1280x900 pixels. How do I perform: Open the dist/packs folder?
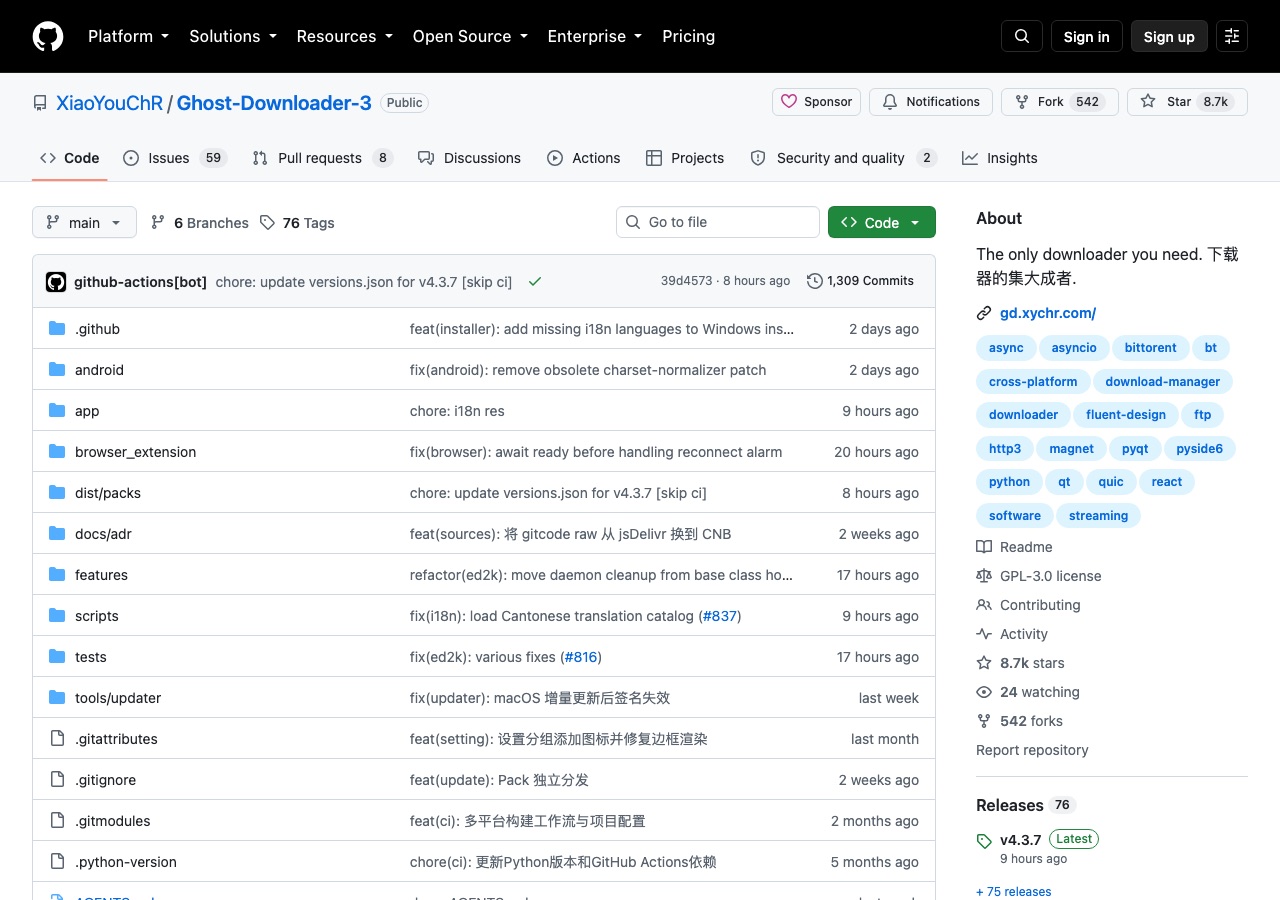pos(108,493)
